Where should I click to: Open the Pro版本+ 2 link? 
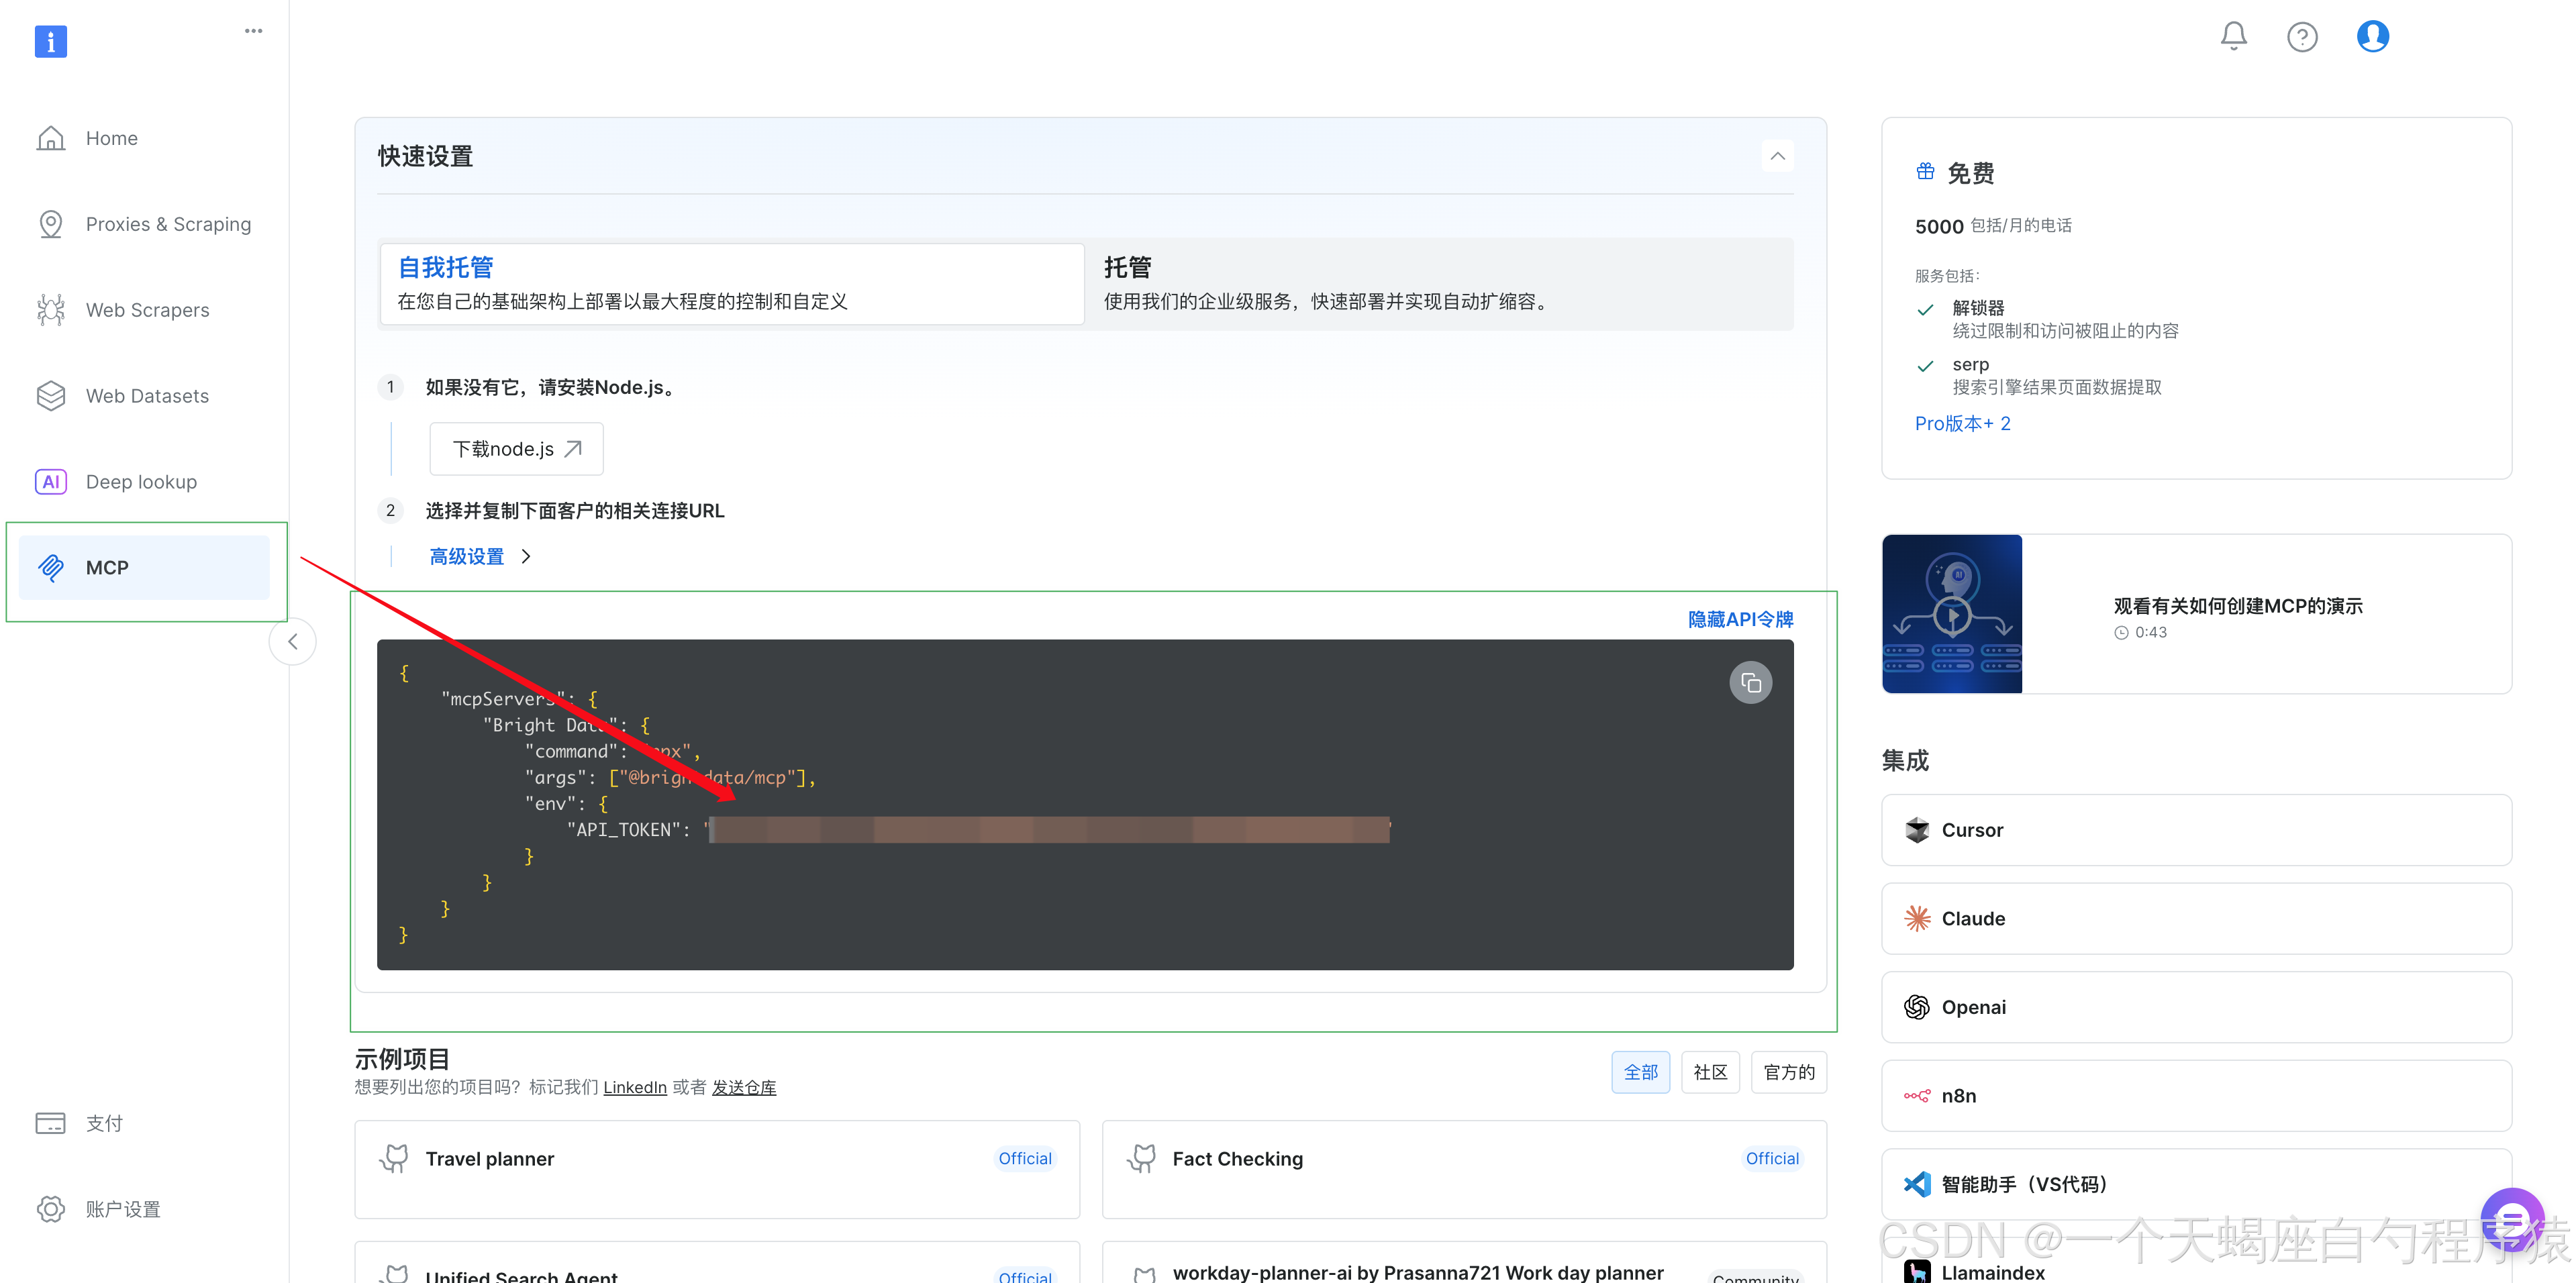pos(1962,423)
